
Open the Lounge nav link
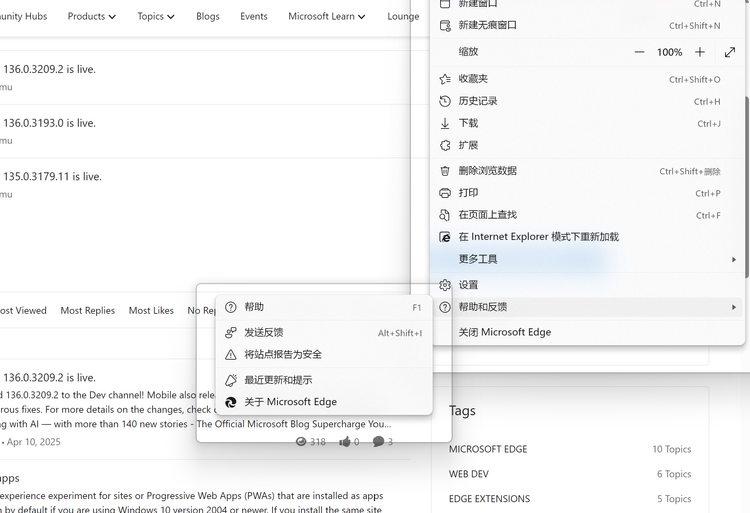(x=403, y=16)
